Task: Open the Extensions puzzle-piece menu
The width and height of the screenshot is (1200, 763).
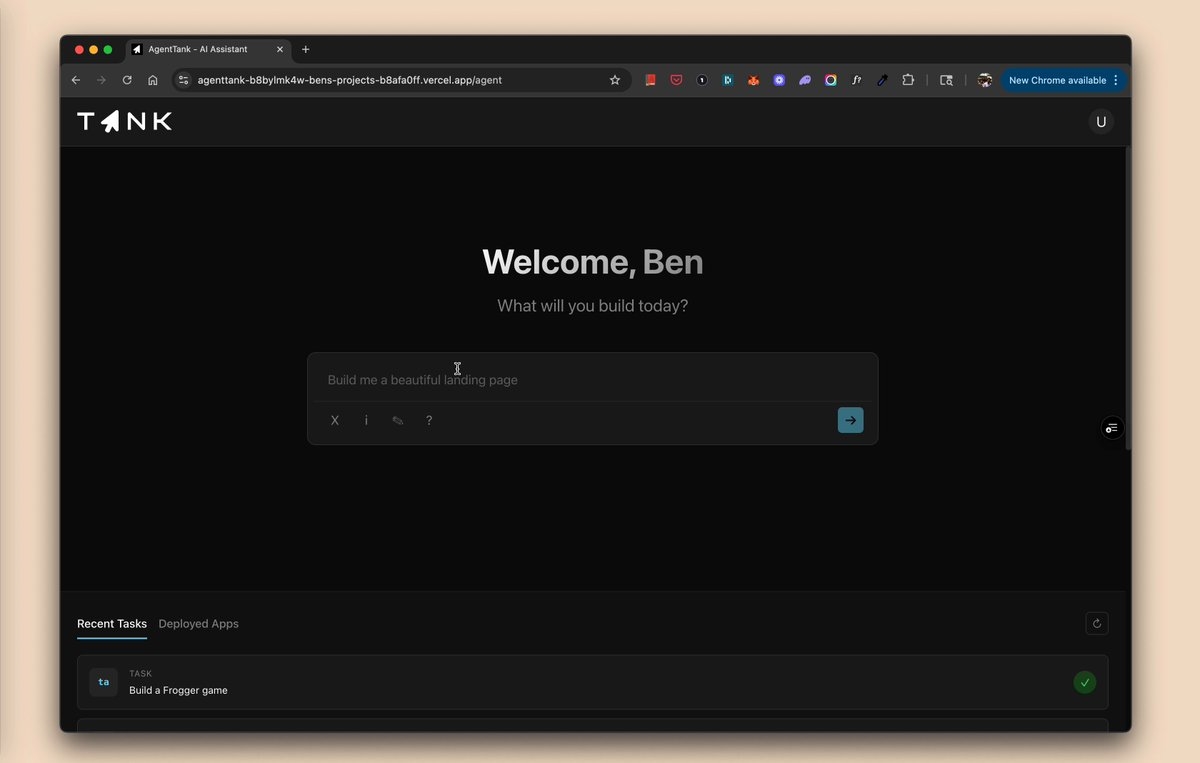Action: [x=908, y=80]
